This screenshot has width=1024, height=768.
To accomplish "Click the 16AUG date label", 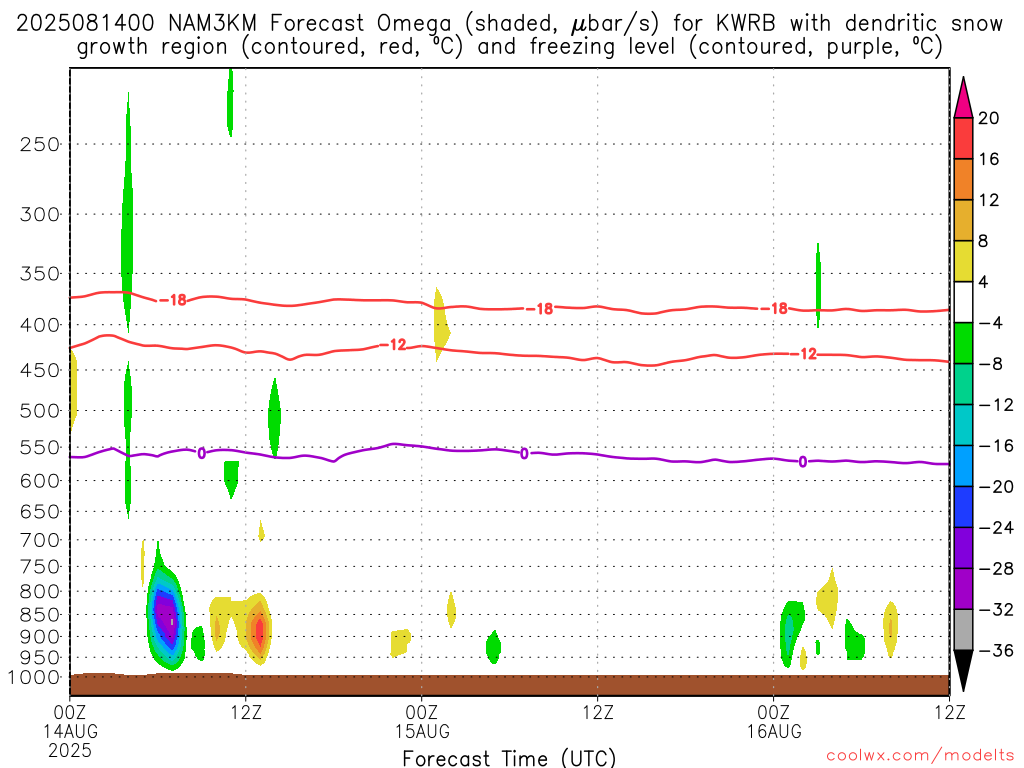I will click(775, 731).
